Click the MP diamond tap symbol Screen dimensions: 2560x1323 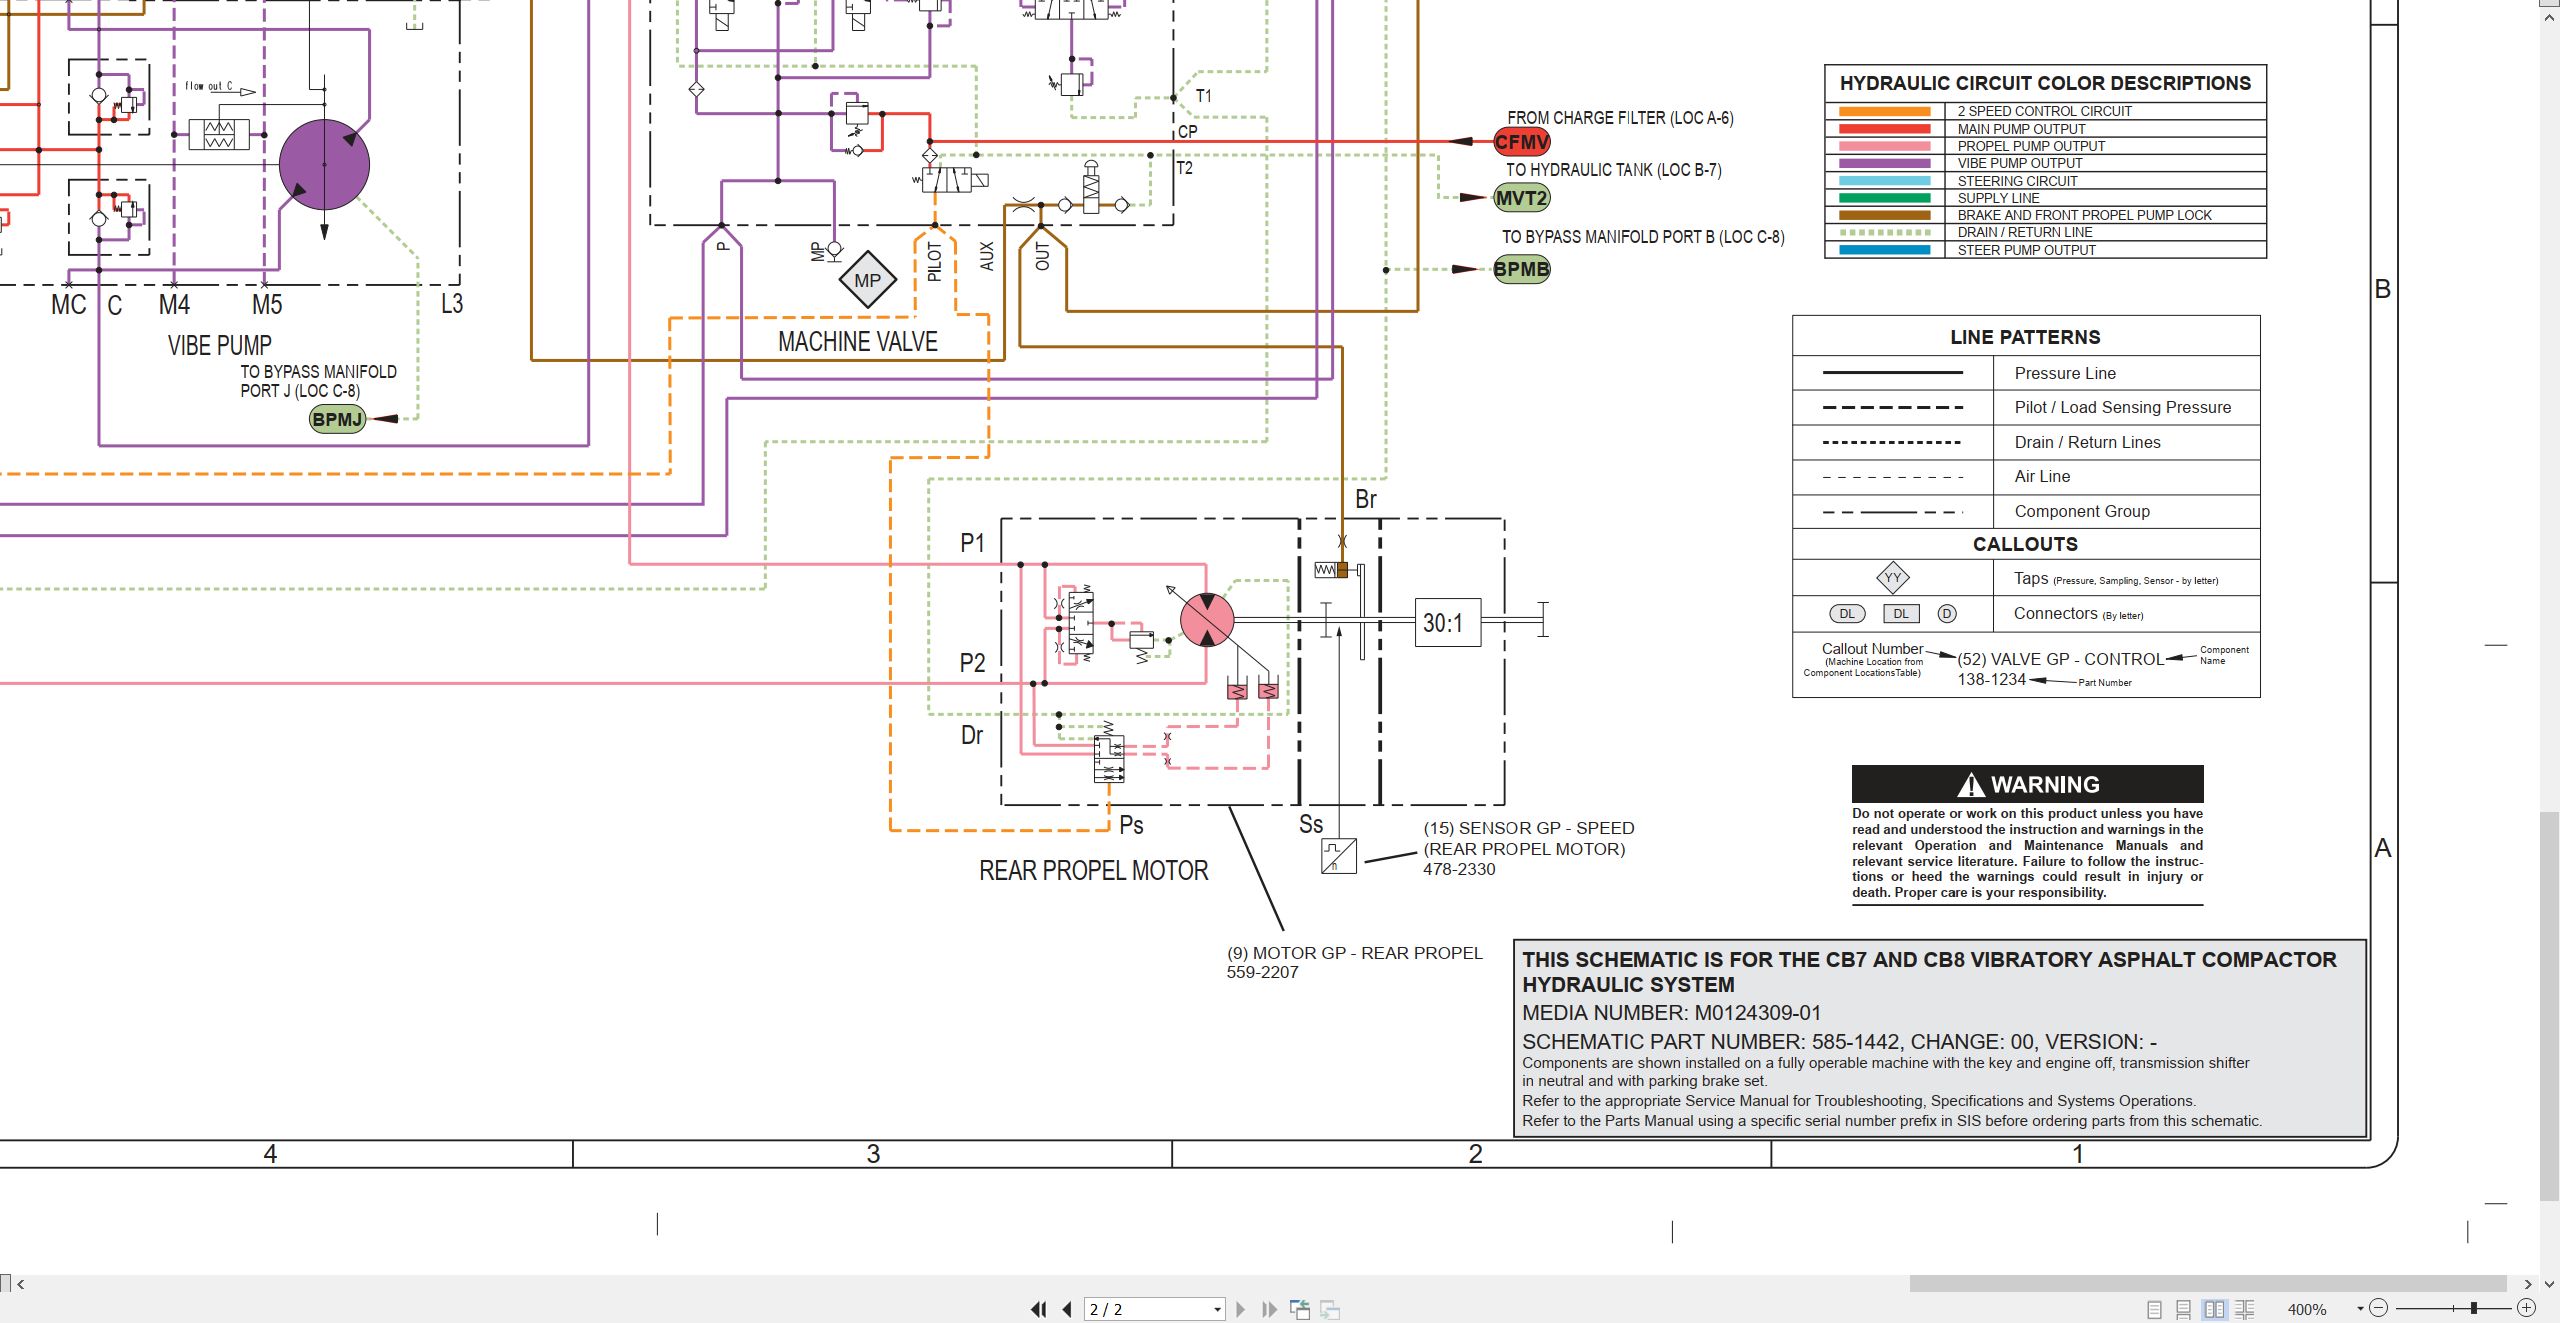[867, 281]
